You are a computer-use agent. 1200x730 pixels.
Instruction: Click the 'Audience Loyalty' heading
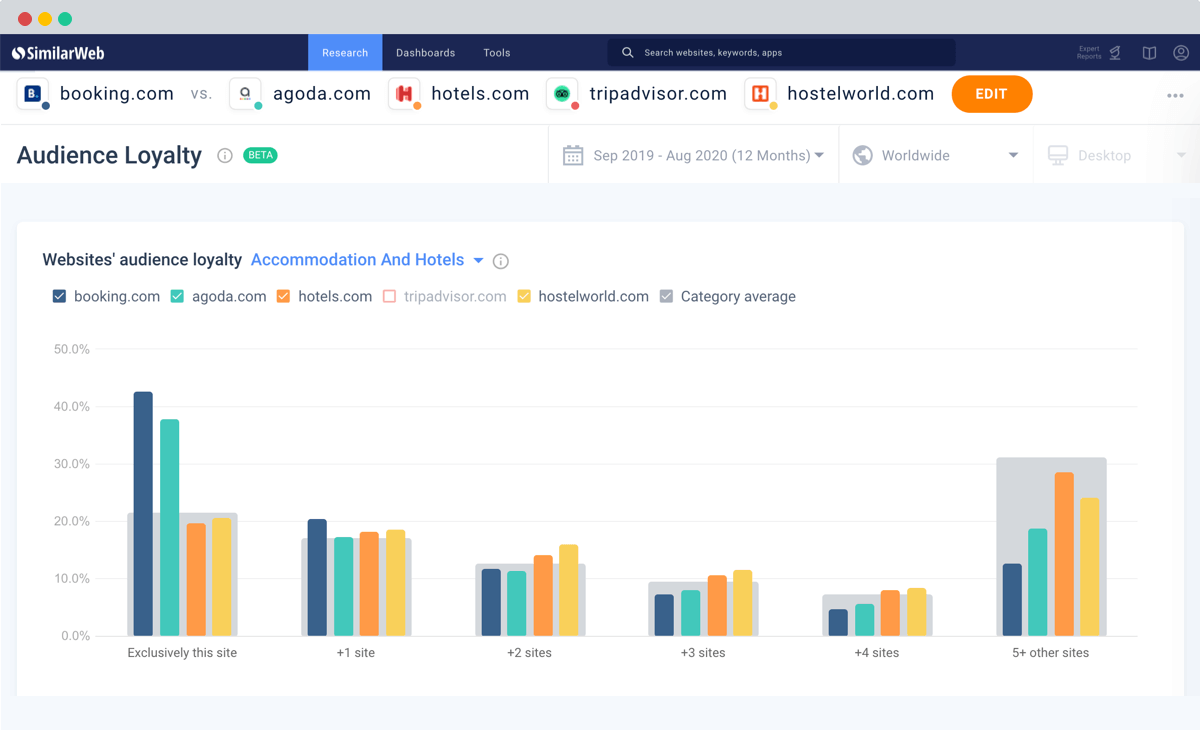109,155
